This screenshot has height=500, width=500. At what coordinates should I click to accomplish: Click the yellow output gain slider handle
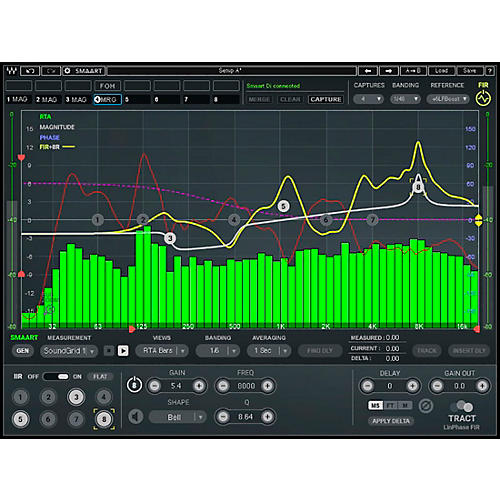tap(478, 220)
